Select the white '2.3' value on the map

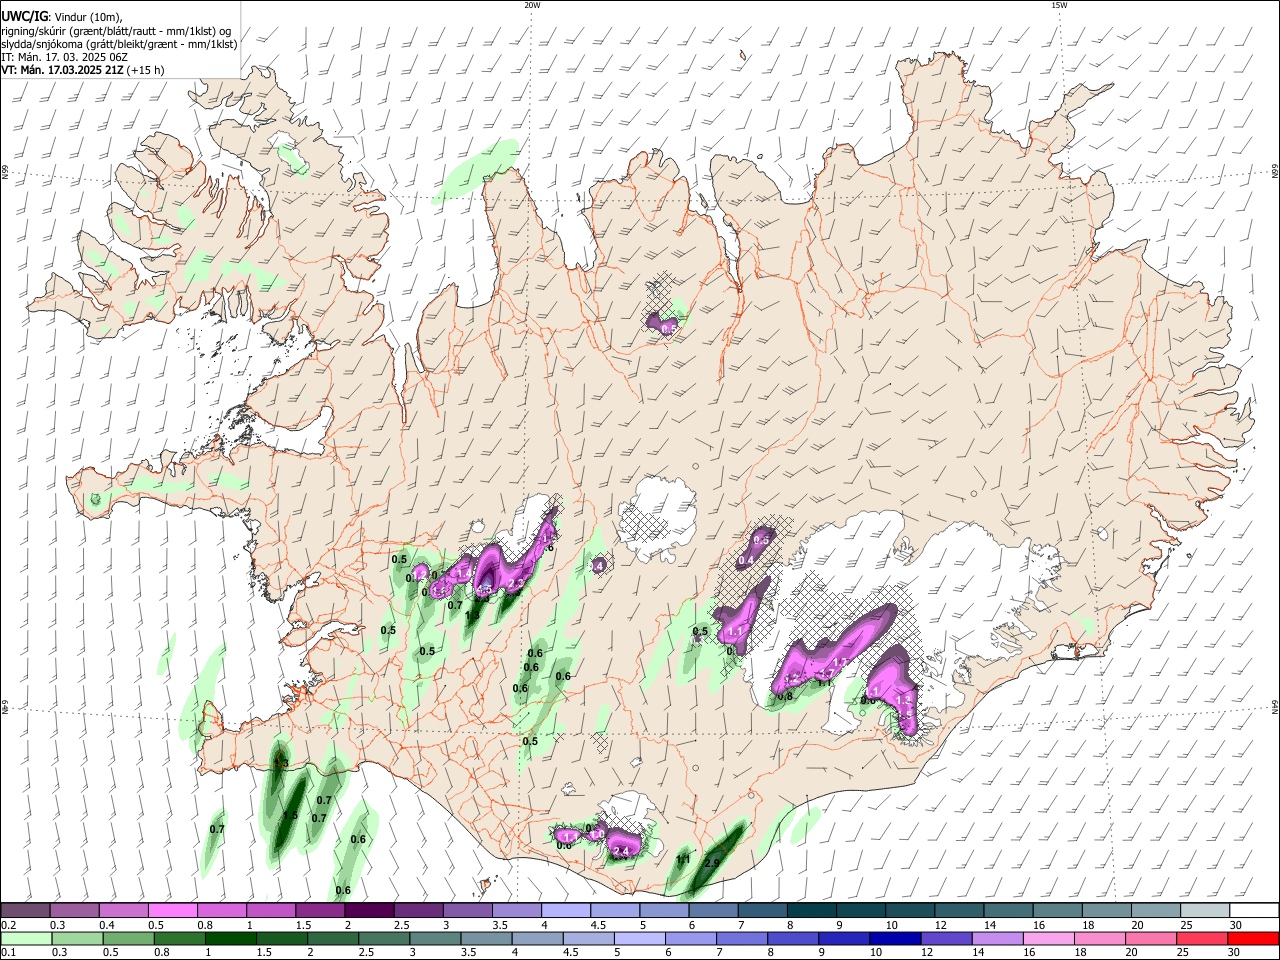(x=517, y=583)
